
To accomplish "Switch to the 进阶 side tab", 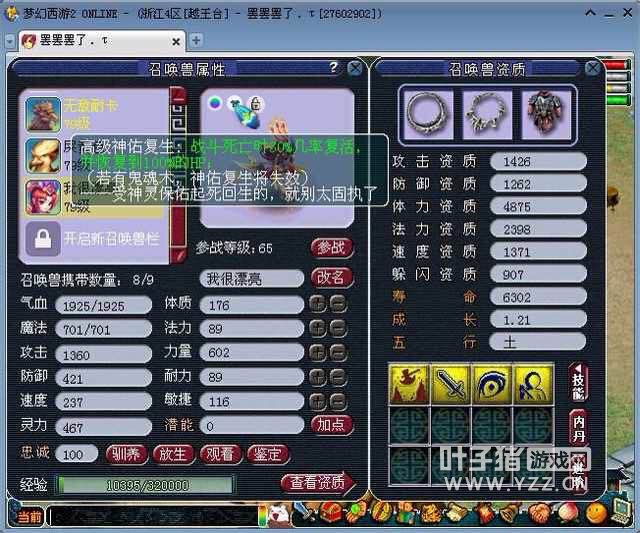I will point(578,475).
